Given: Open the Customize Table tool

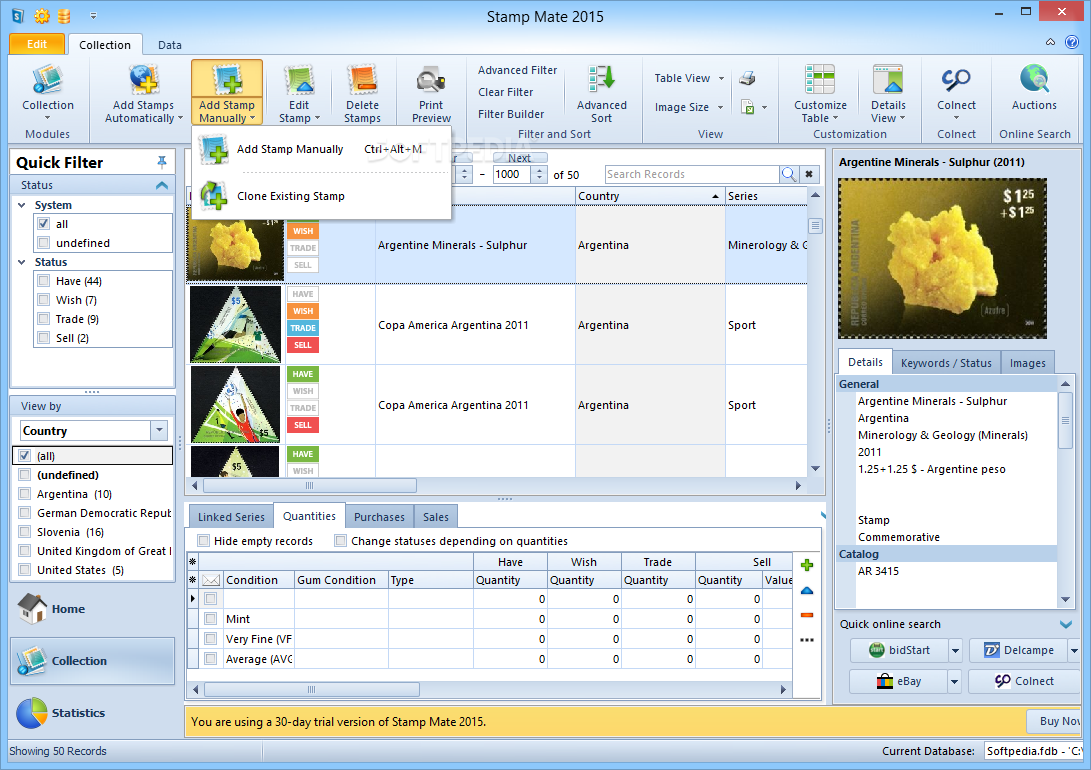Looking at the screenshot, I should [x=820, y=93].
